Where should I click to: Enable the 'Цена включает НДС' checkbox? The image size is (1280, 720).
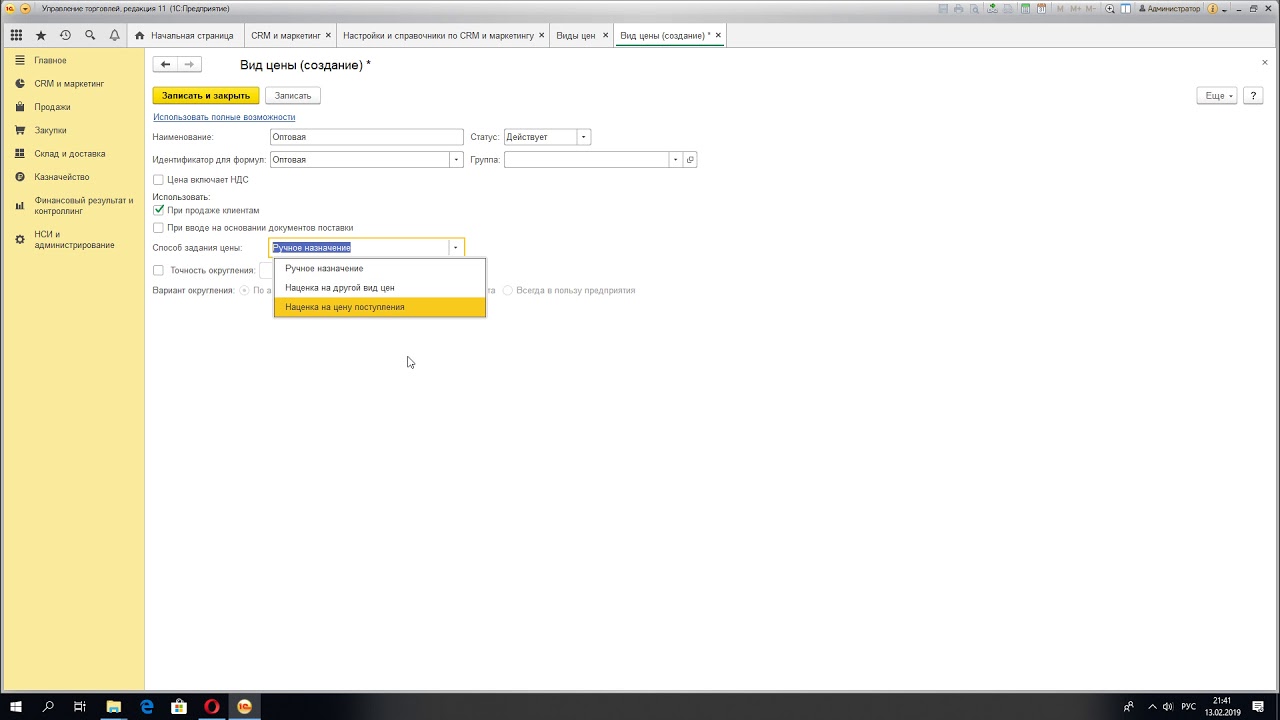tap(158, 180)
